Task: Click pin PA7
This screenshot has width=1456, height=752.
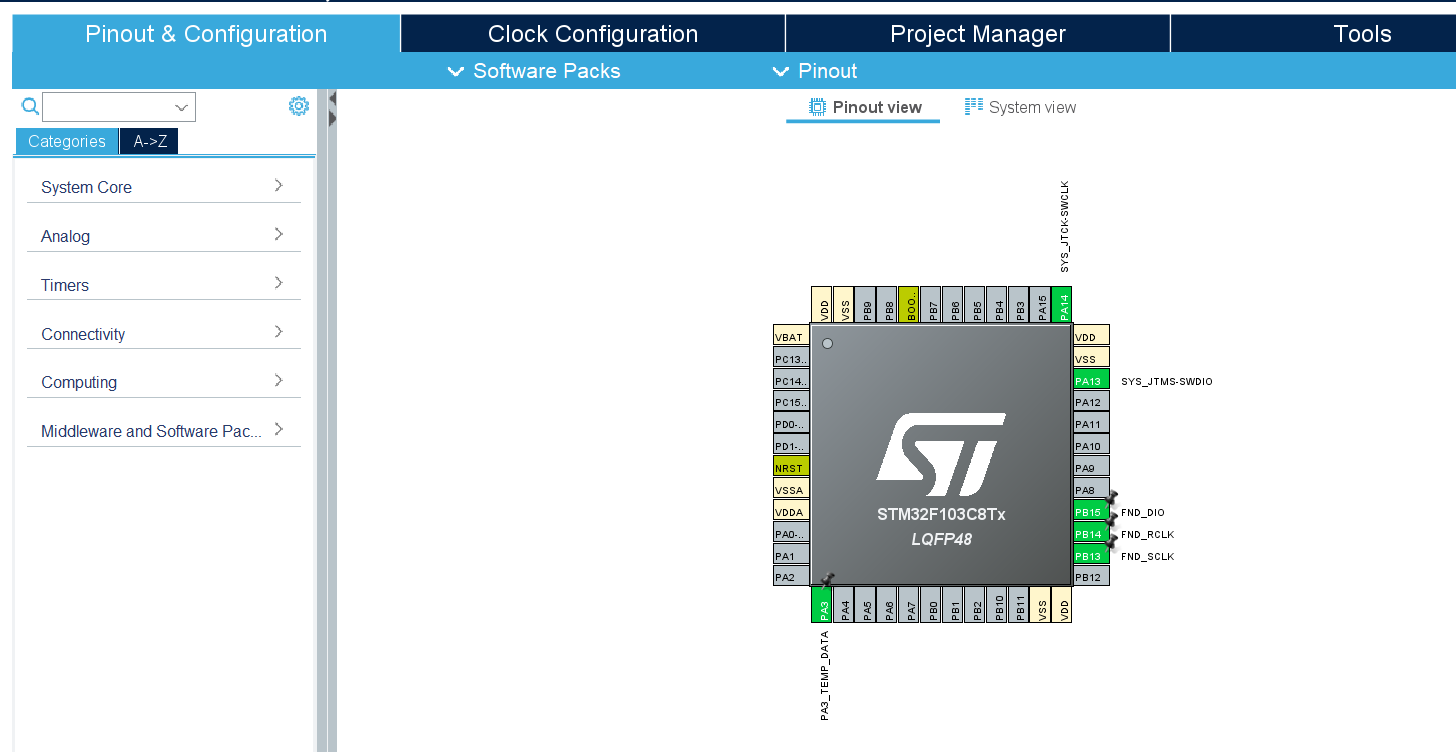Action: (x=910, y=605)
